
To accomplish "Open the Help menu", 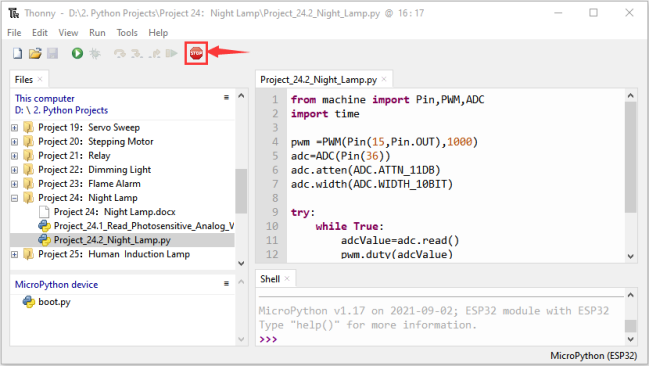I will tap(158, 33).
